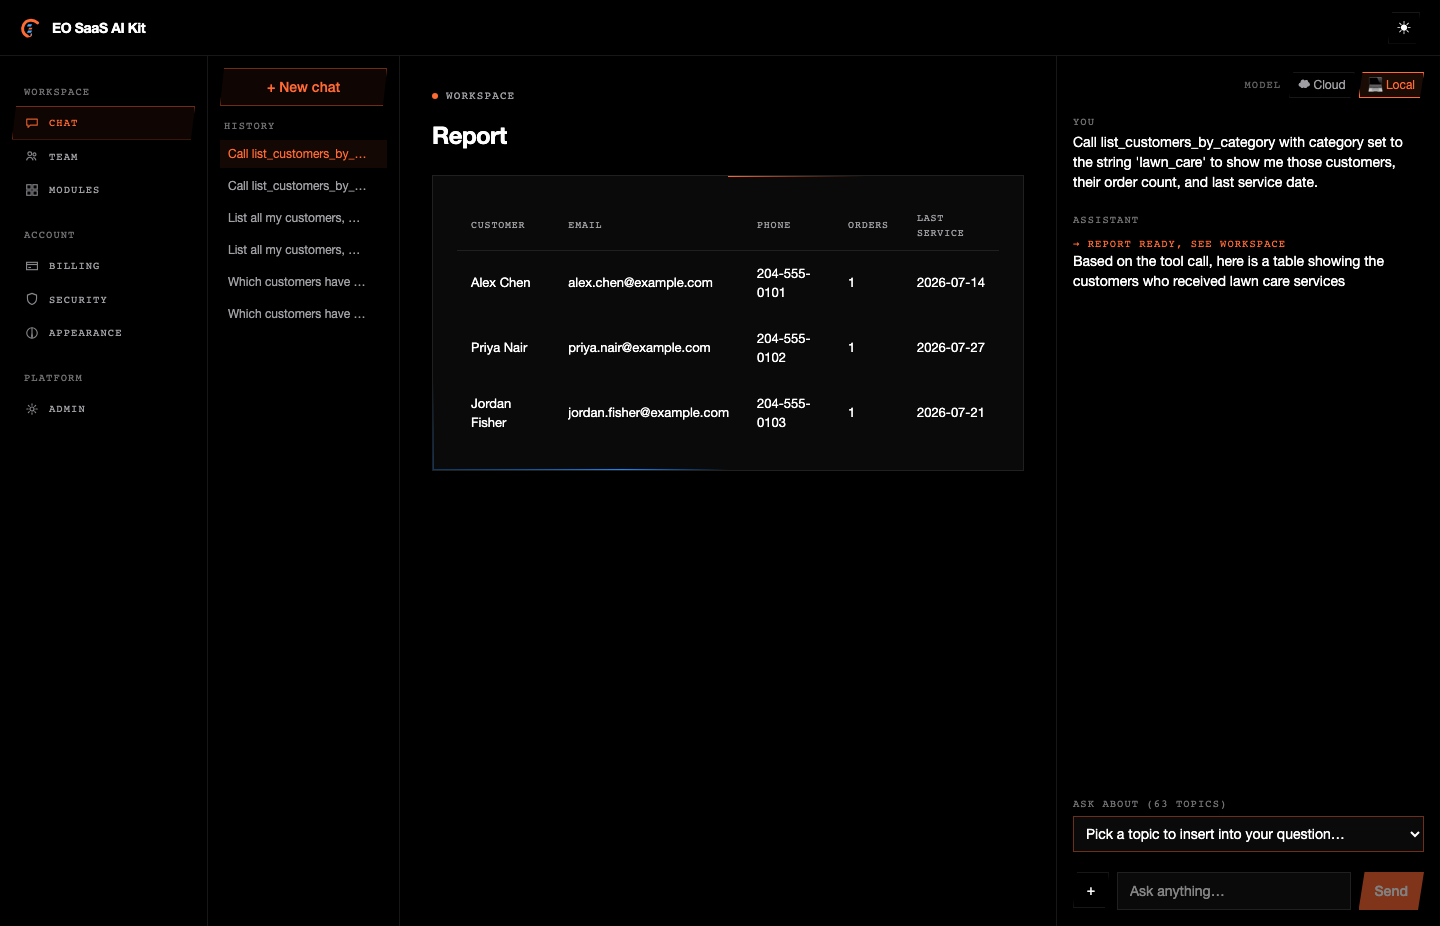Click the Team people icon
The width and height of the screenshot is (1440, 926).
[32, 157]
